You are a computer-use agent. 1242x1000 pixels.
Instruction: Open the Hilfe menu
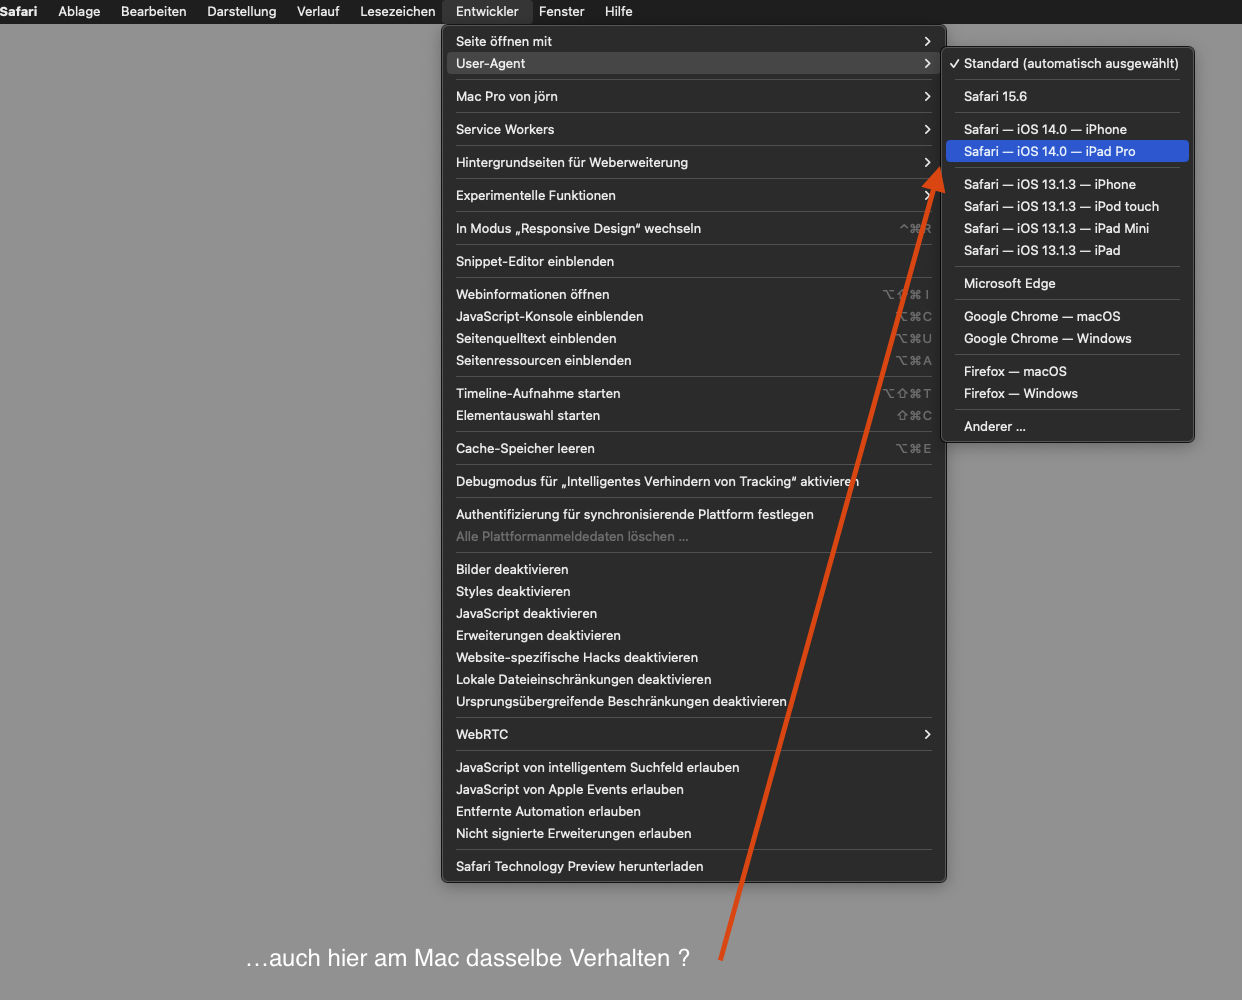point(618,11)
